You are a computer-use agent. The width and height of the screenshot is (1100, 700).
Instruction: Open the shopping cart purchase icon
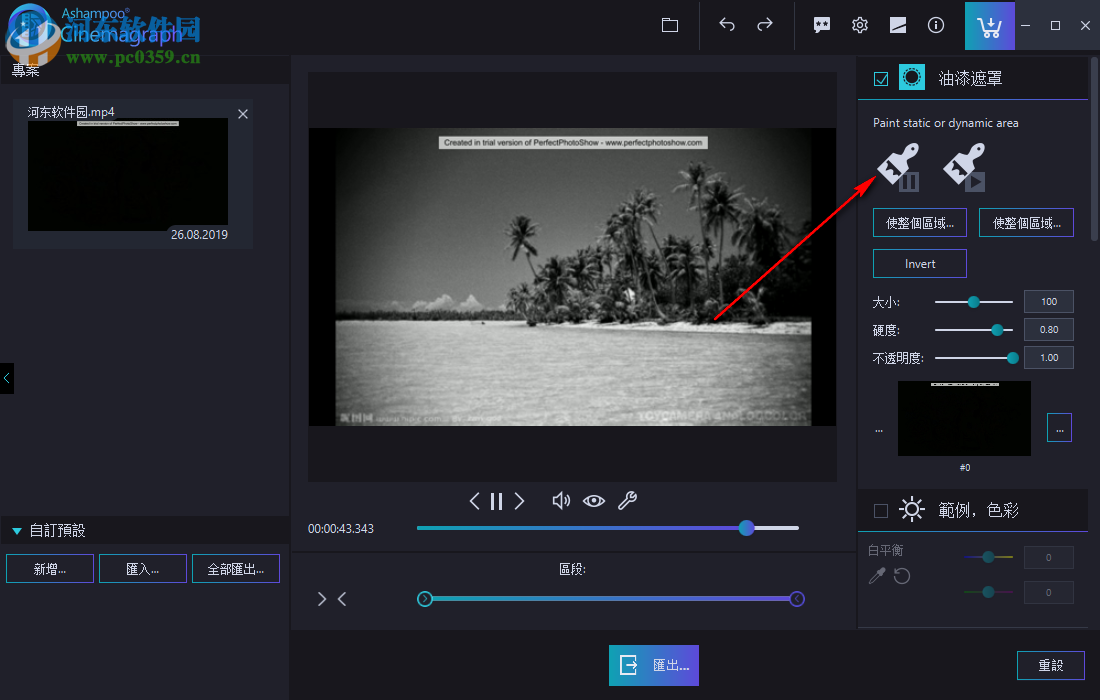989,26
